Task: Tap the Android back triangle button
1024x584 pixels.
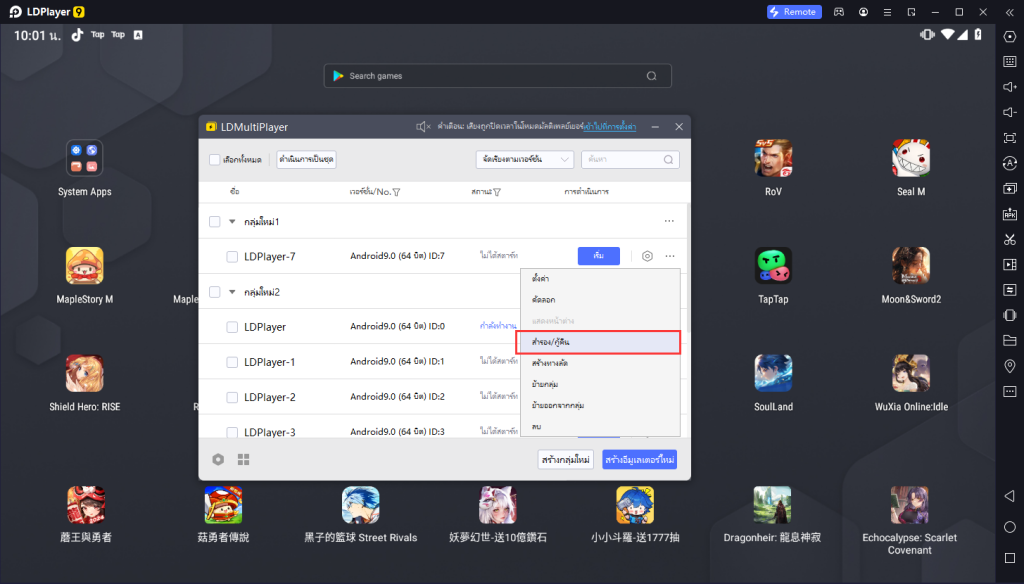Action: [x=1009, y=496]
